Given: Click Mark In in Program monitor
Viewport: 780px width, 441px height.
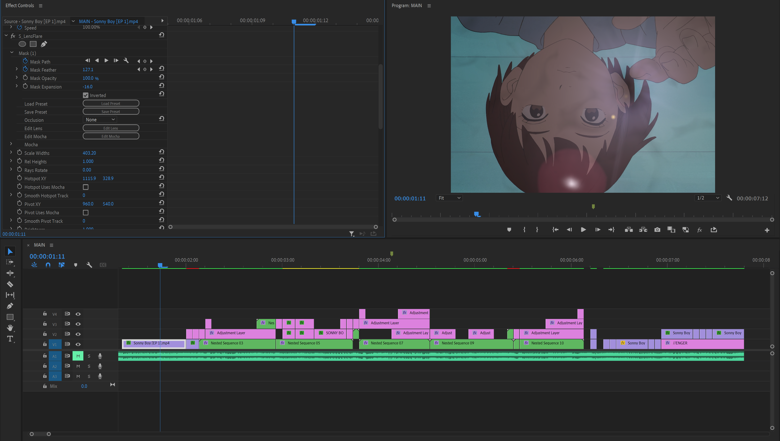Looking at the screenshot, I should (524, 230).
